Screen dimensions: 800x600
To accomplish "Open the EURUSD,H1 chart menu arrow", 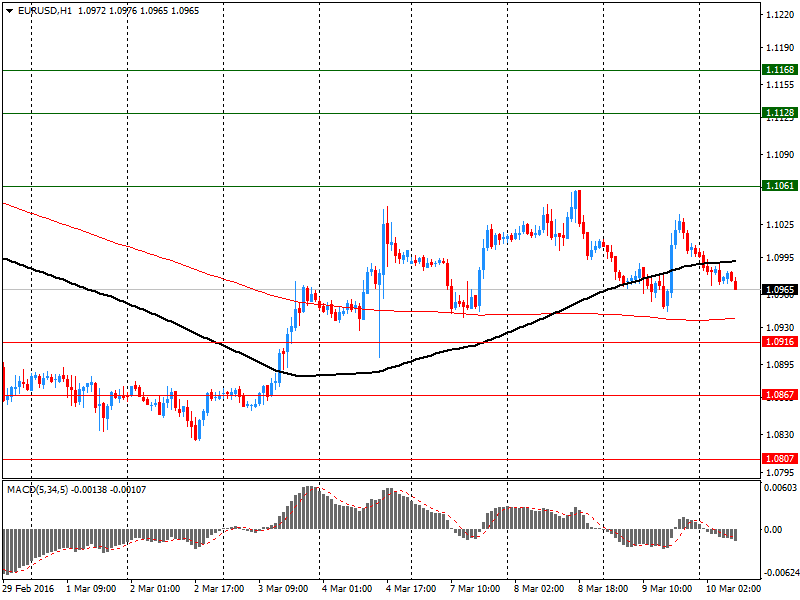I will tap(9, 11).
